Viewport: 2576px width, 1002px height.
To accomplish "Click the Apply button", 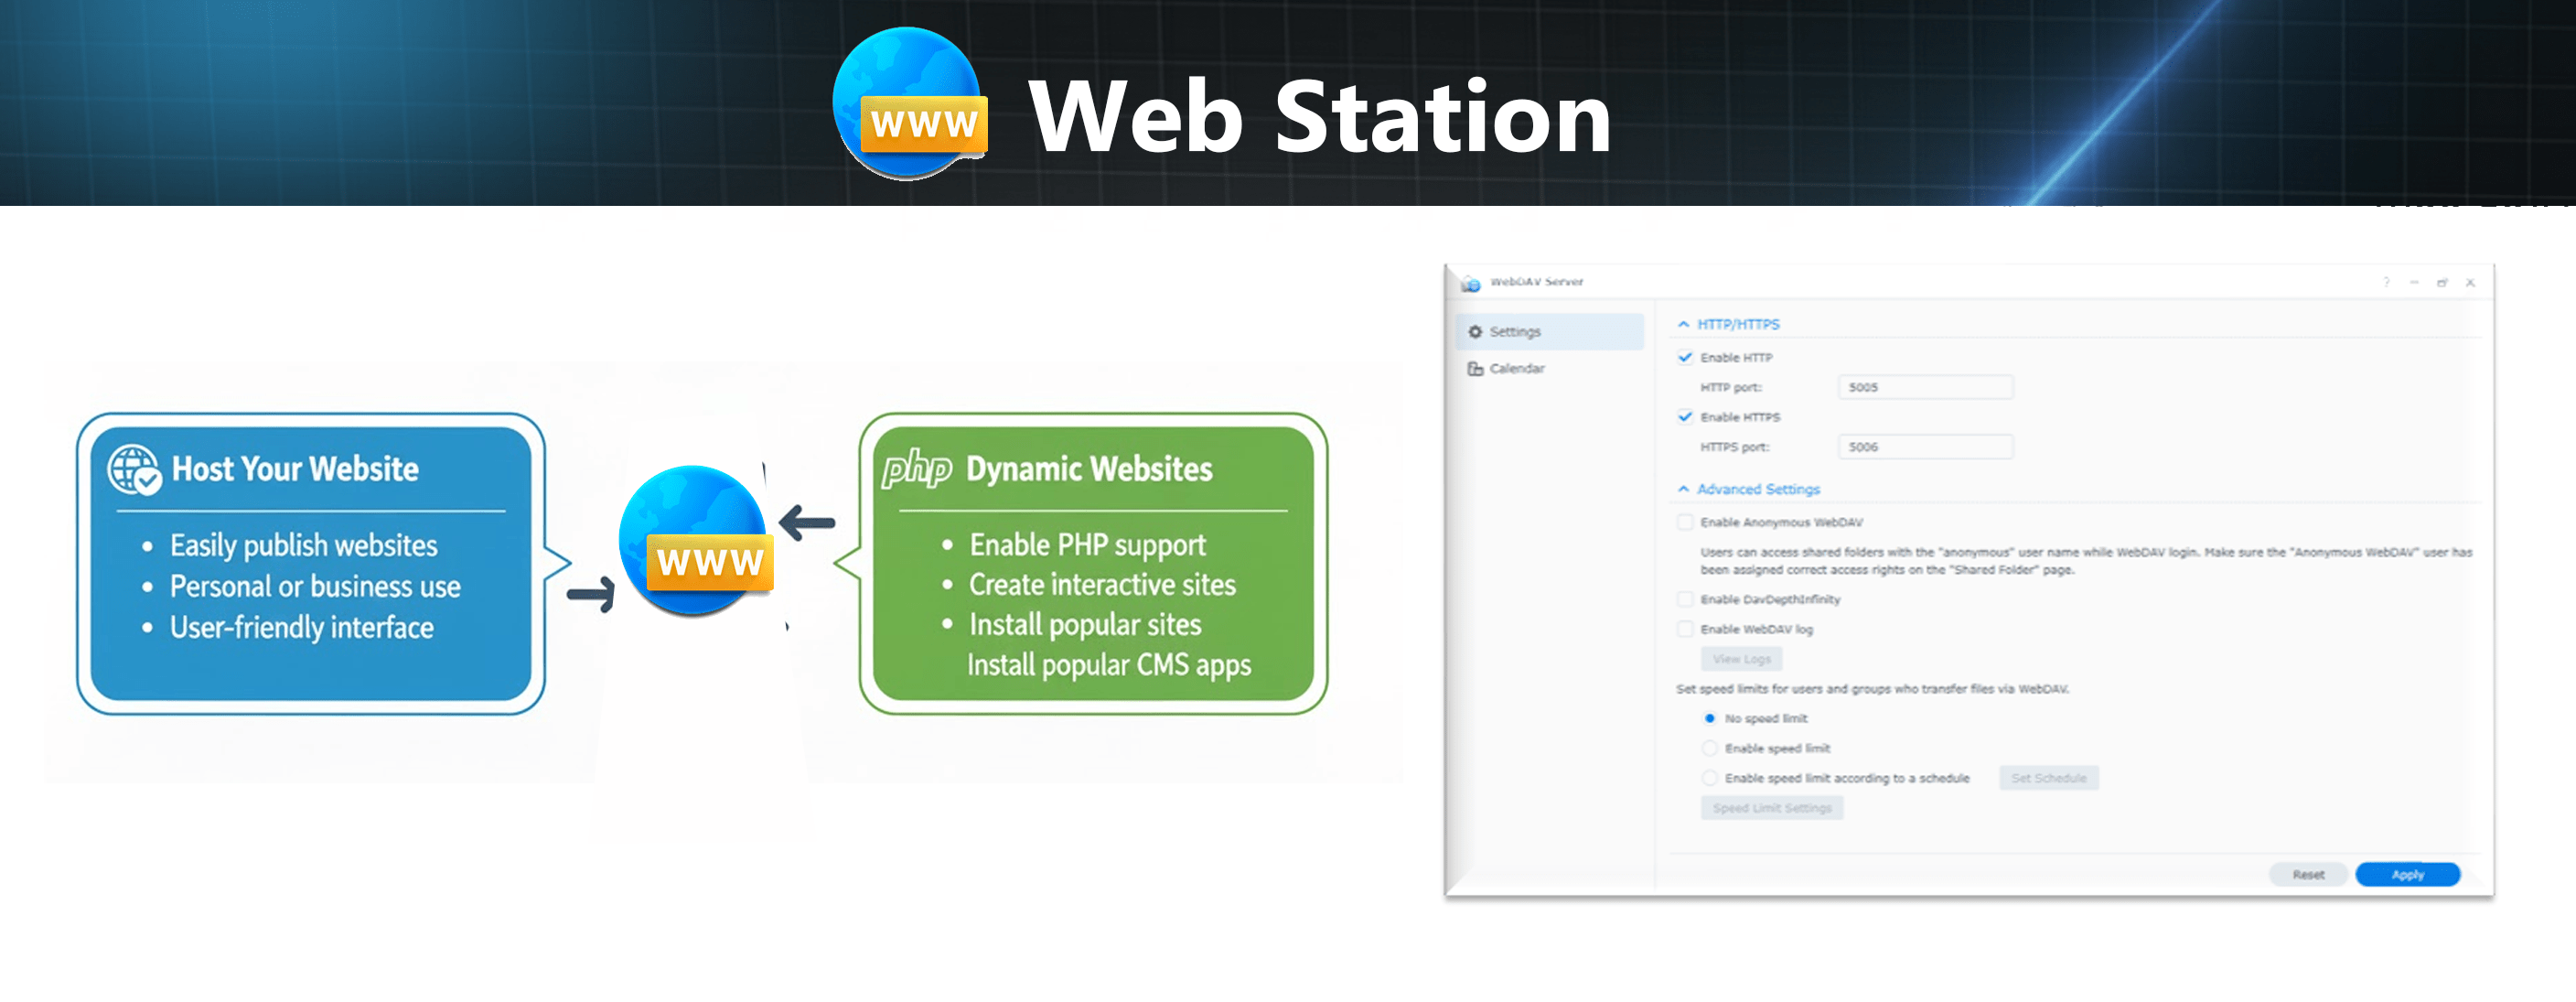I will click(2408, 873).
